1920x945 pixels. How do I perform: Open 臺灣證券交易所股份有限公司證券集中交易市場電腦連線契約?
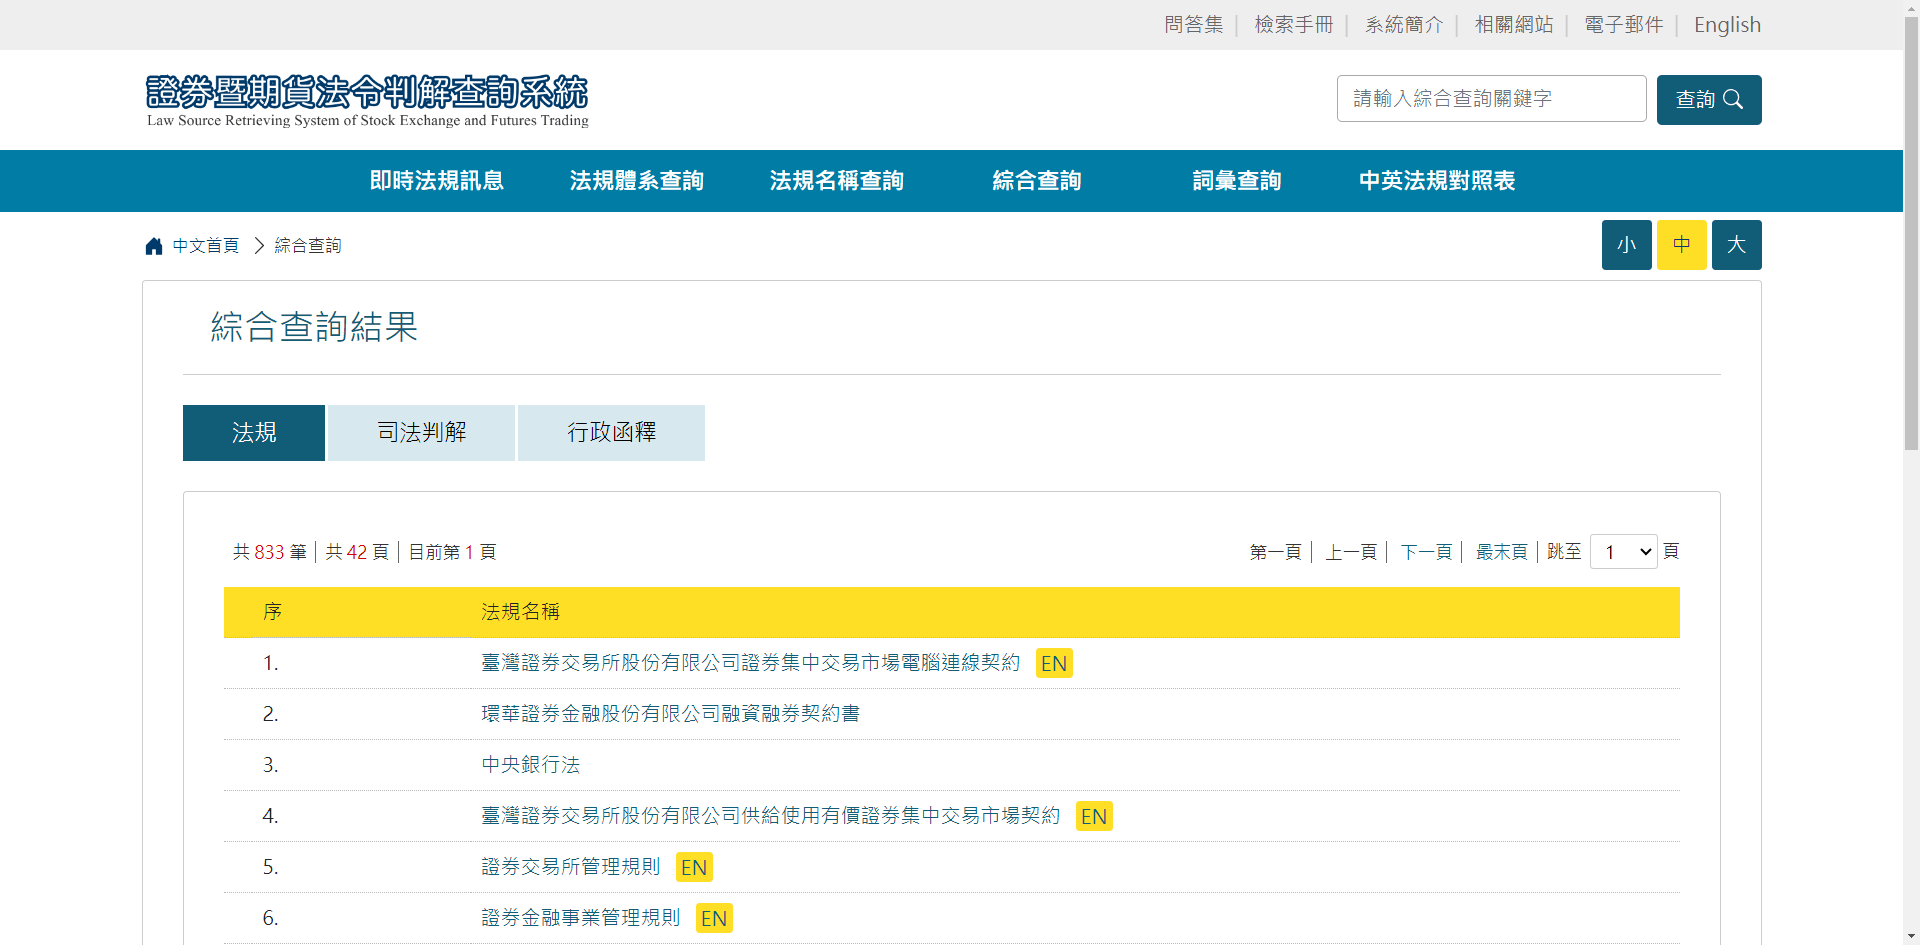pyautogui.click(x=751, y=663)
